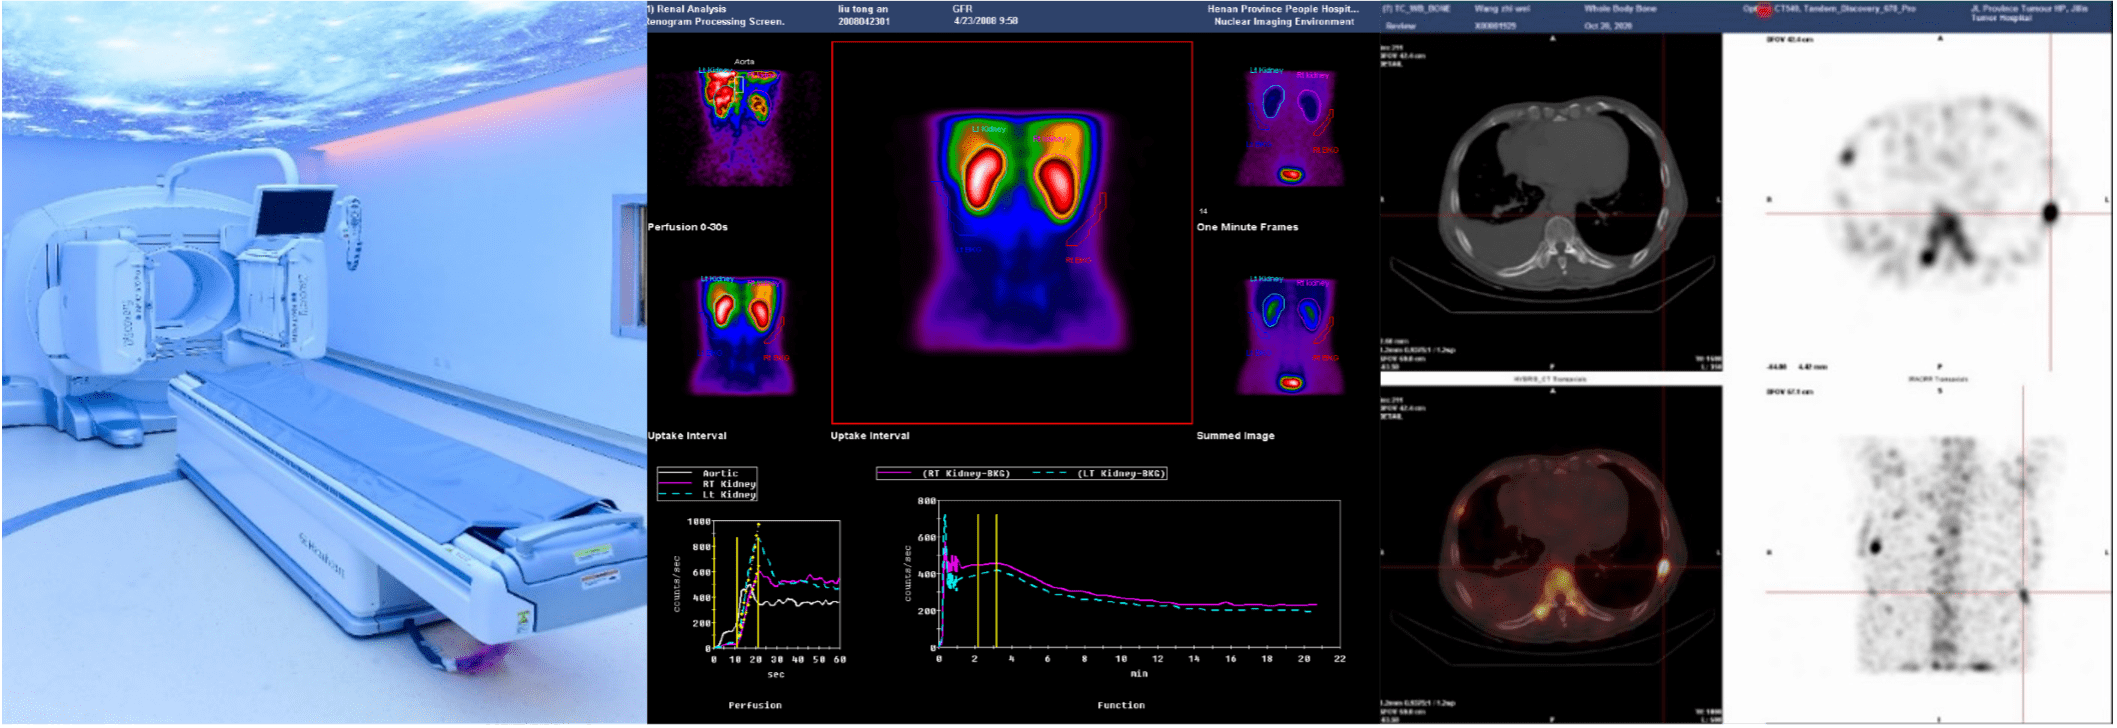Open the Summed Image thumbnail
2117x728 pixels.
point(1292,335)
